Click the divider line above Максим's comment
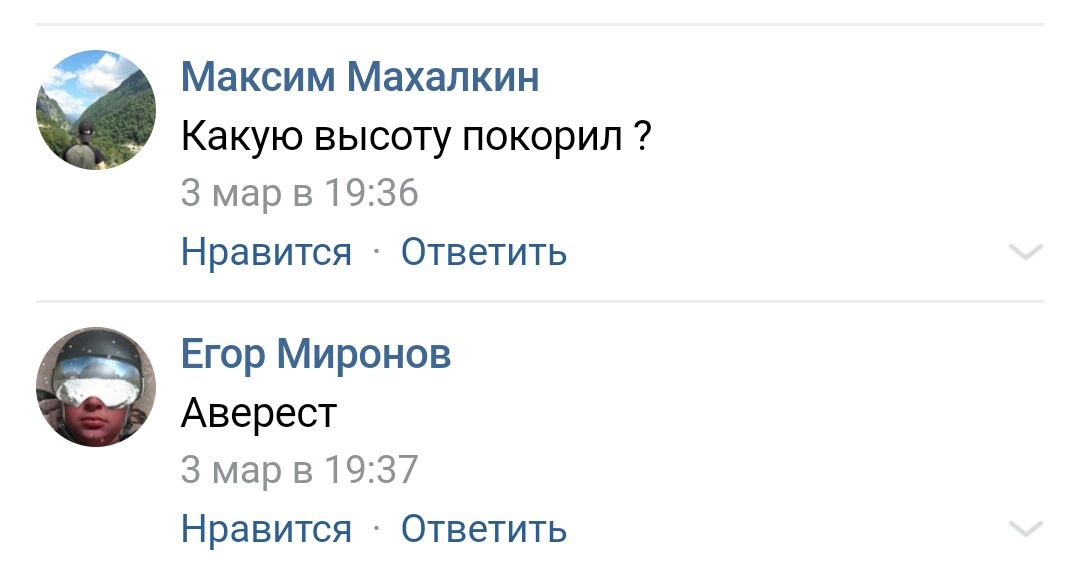Screen dimensions: 1080x572 click(540, 24)
